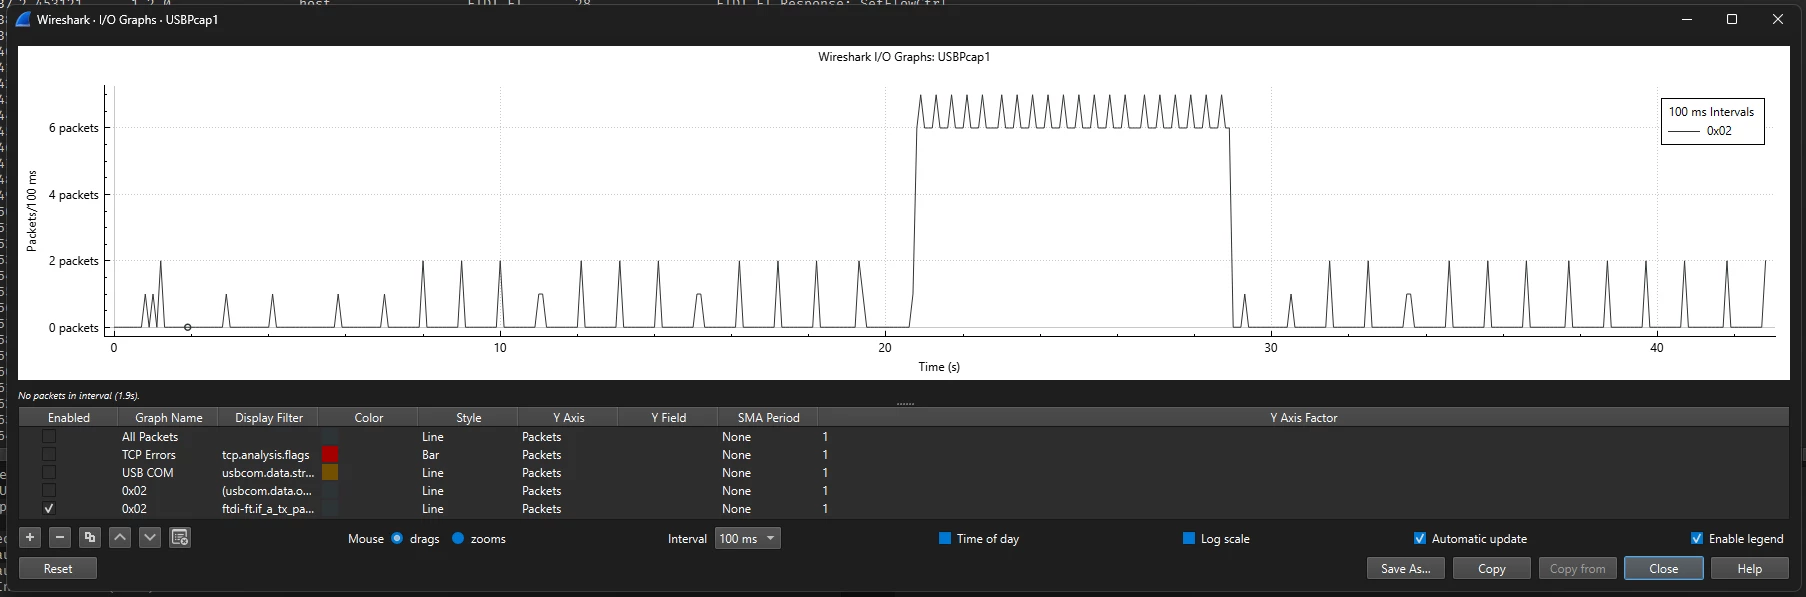The height and width of the screenshot is (597, 1806).
Task: Open Help for I/O Graphs
Action: [1749, 568]
